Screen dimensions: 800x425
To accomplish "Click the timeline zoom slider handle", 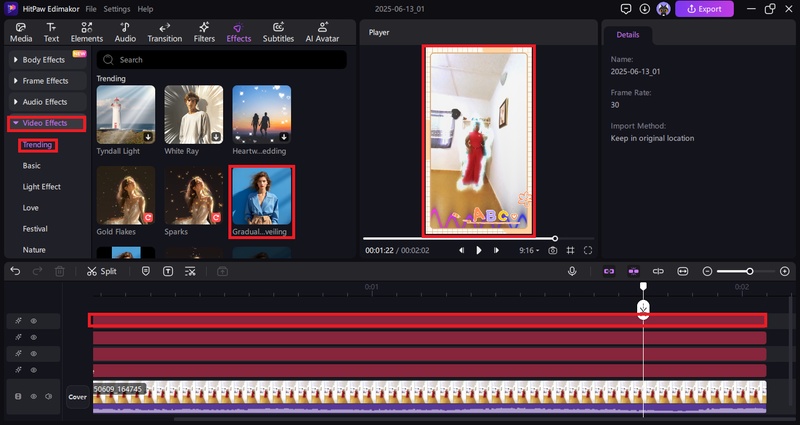I will [749, 271].
